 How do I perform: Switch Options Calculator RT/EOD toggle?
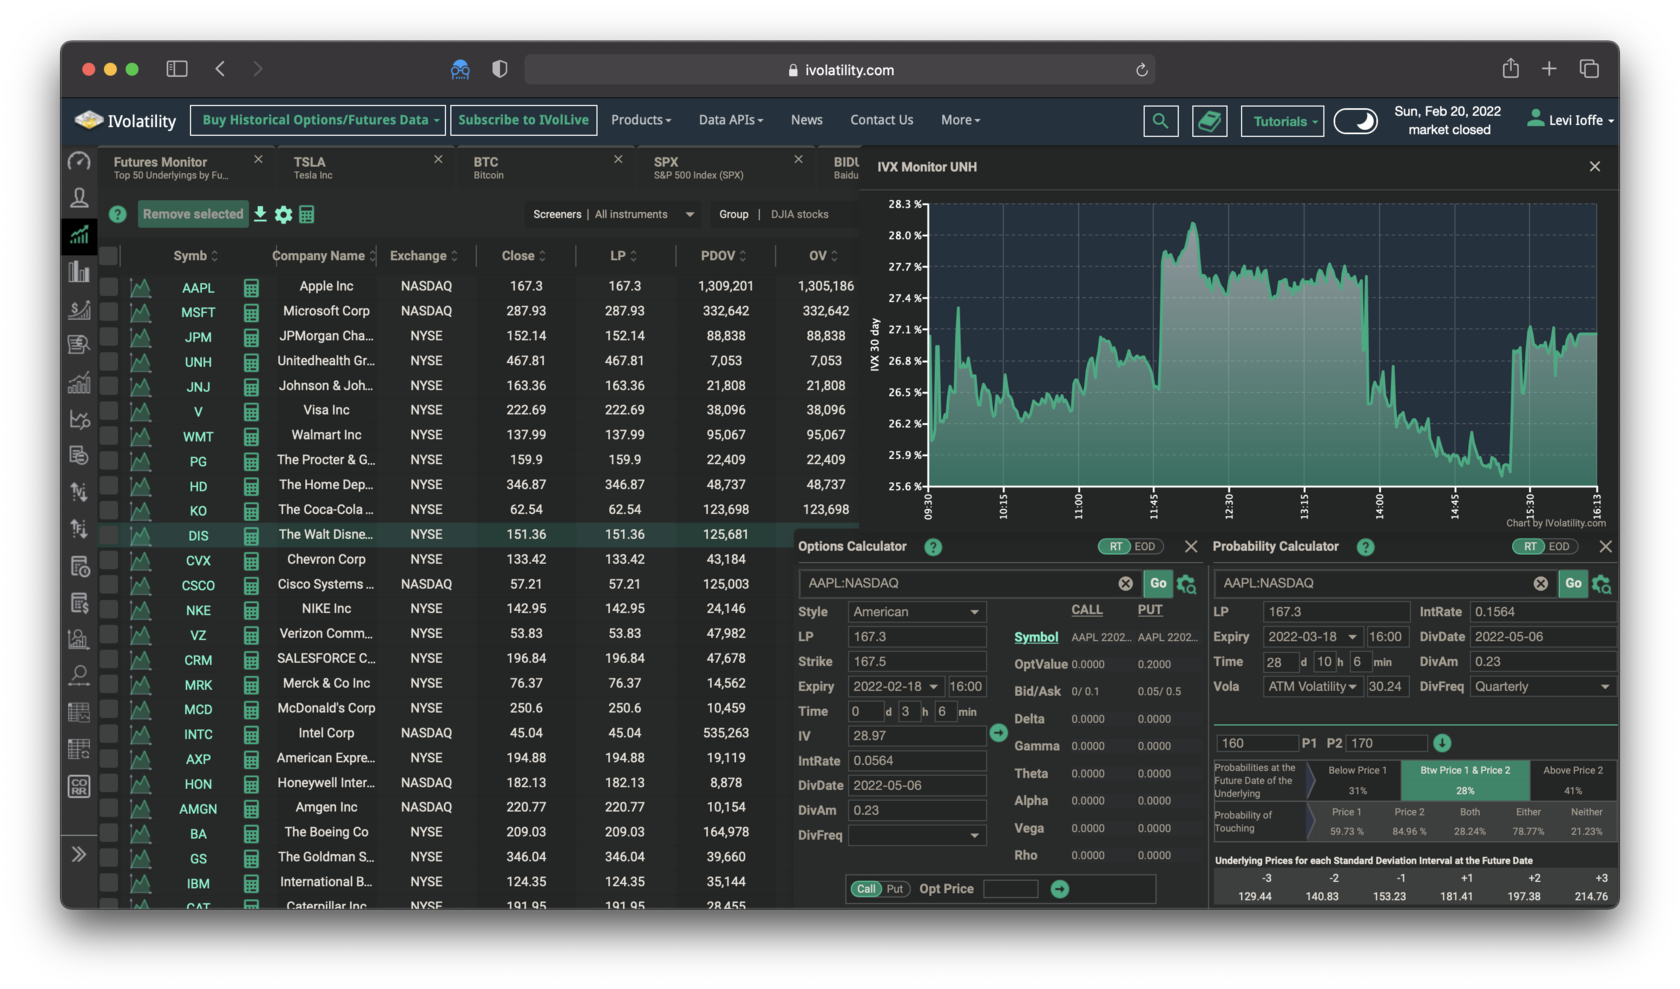(x=1130, y=547)
